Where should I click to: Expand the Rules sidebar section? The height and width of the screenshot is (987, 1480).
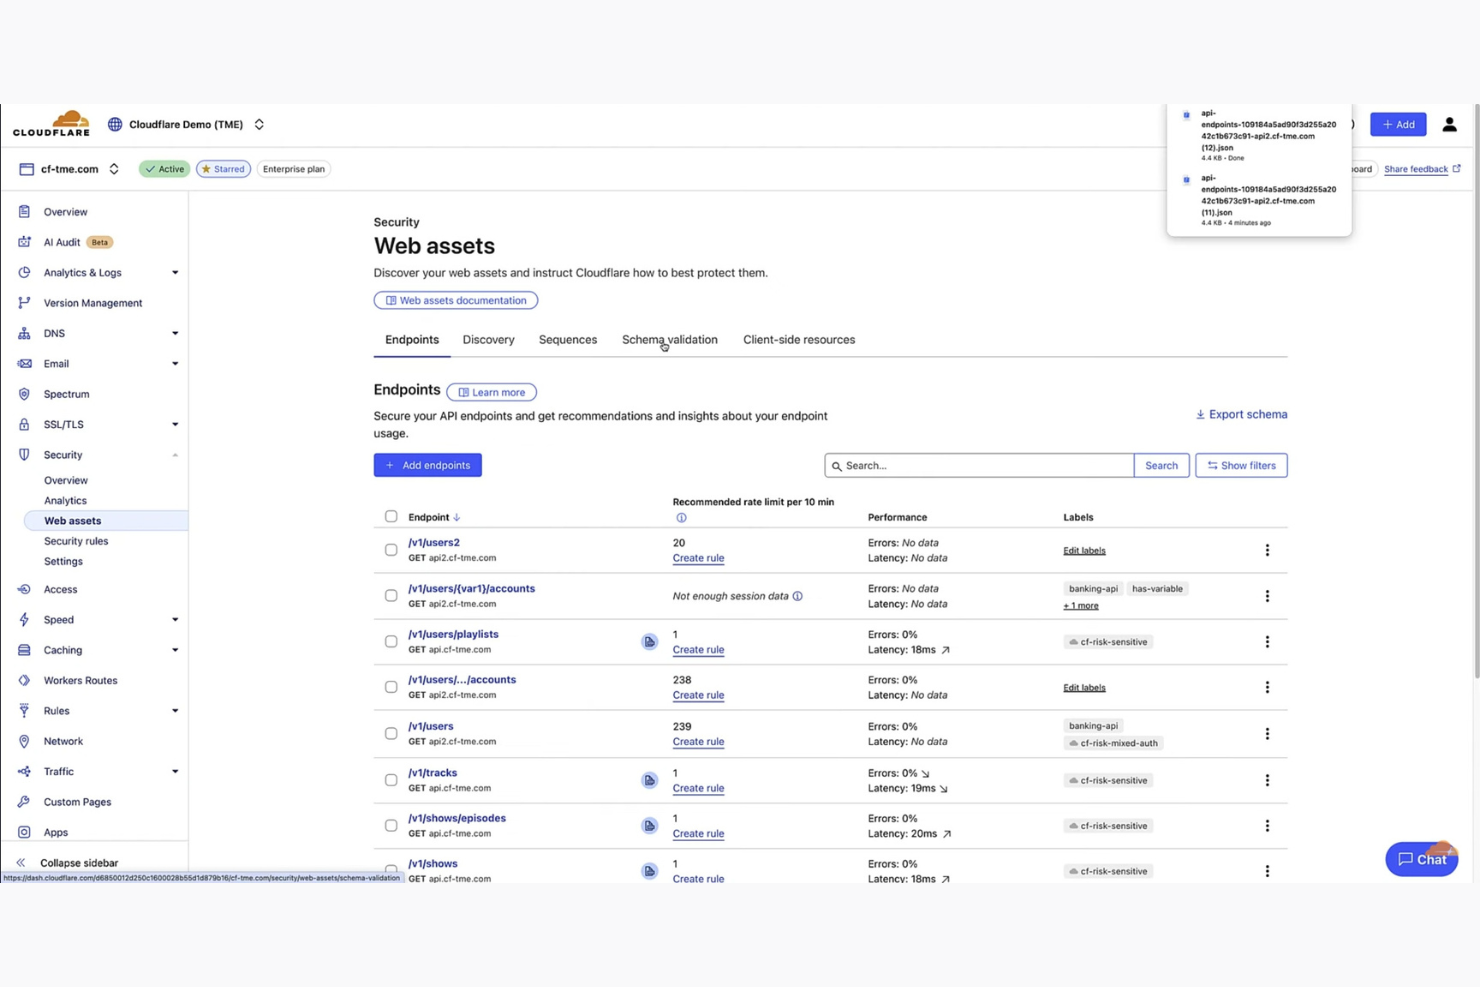(x=175, y=711)
